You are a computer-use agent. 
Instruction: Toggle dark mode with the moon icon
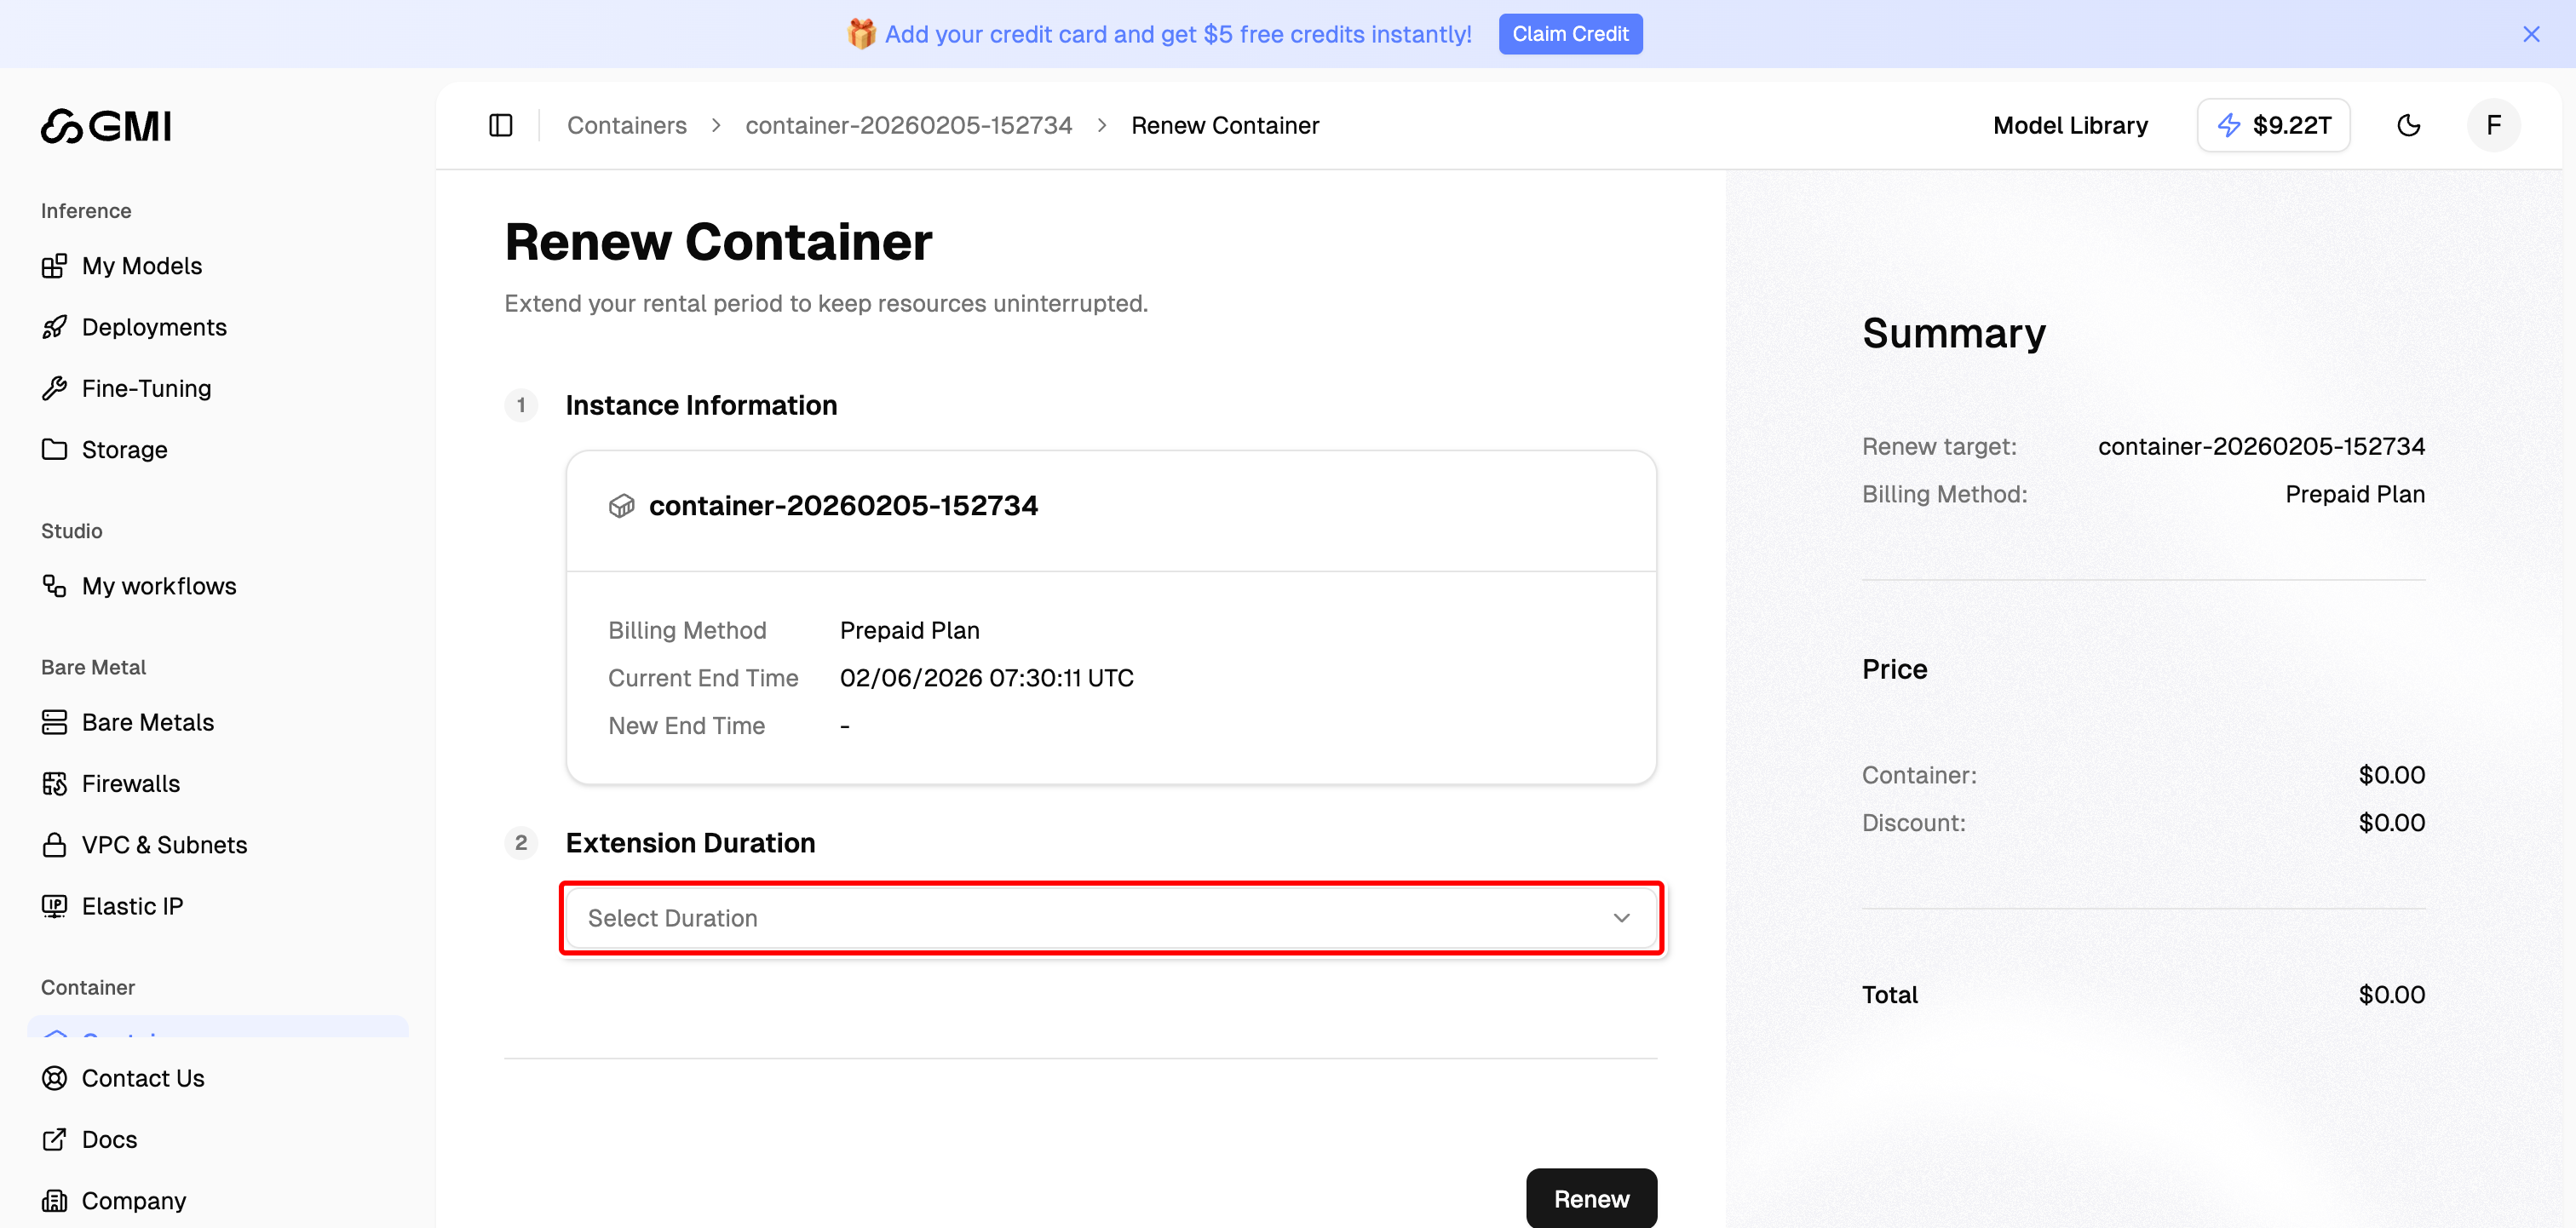[x=2409, y=125]
